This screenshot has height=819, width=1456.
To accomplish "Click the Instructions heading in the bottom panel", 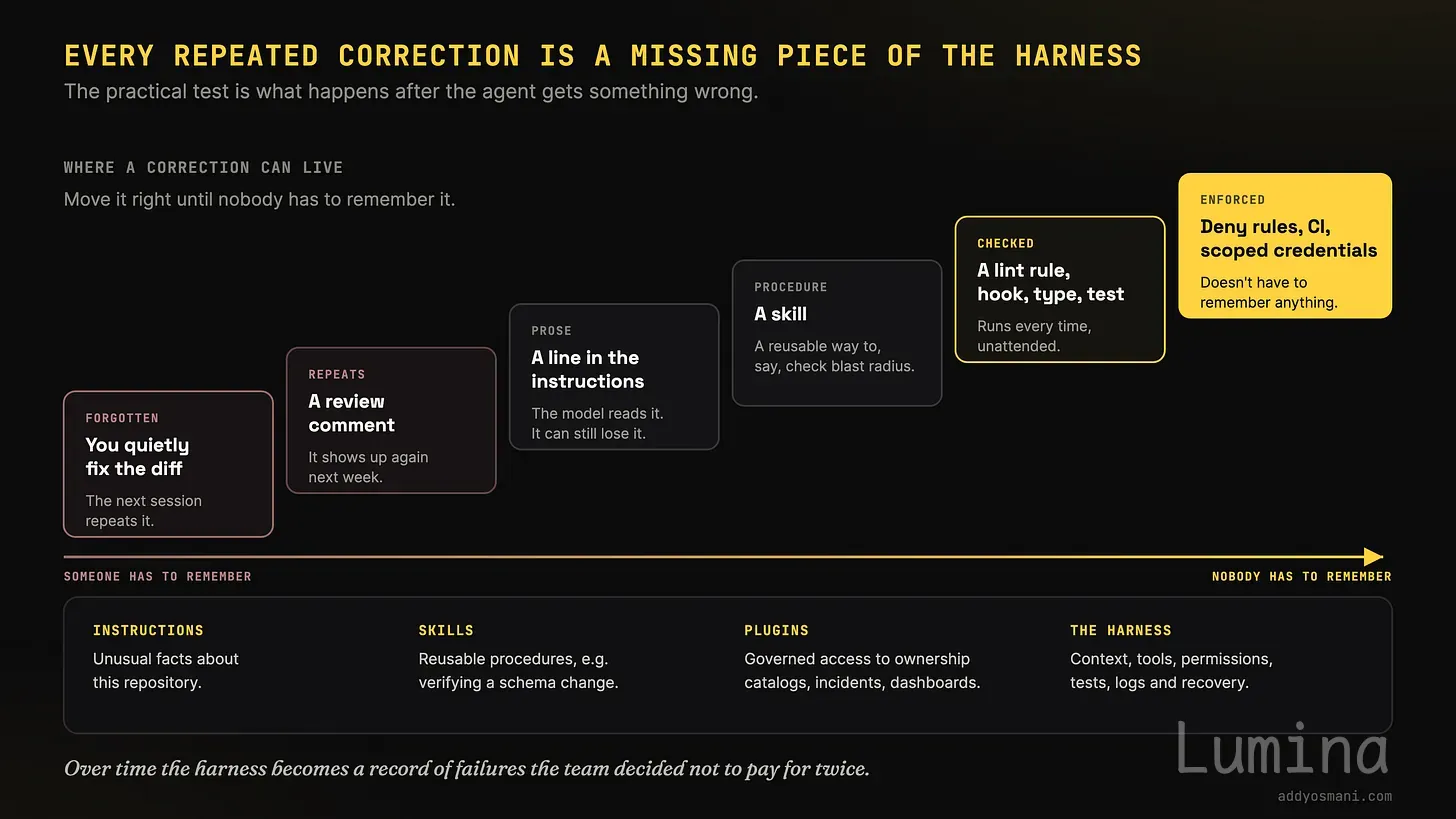I will point(148,630).
